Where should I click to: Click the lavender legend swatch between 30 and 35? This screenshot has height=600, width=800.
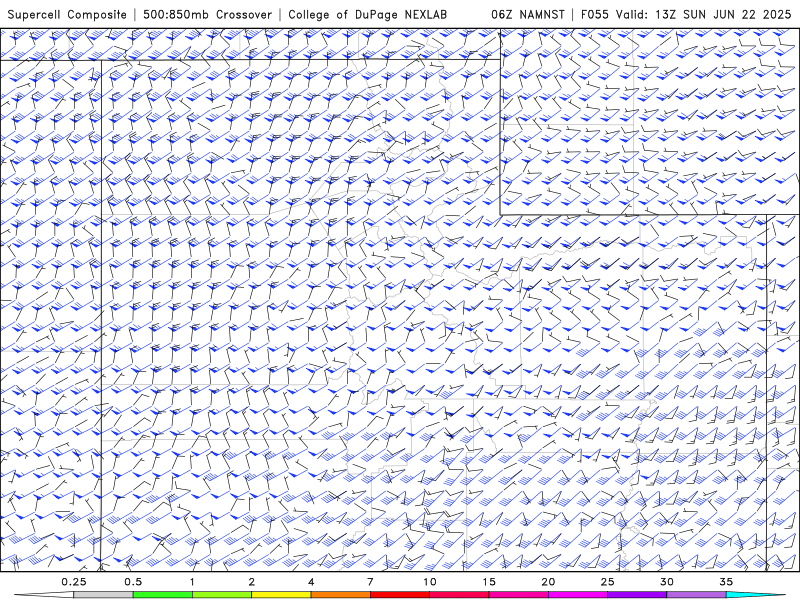click(x=696, y=595)
